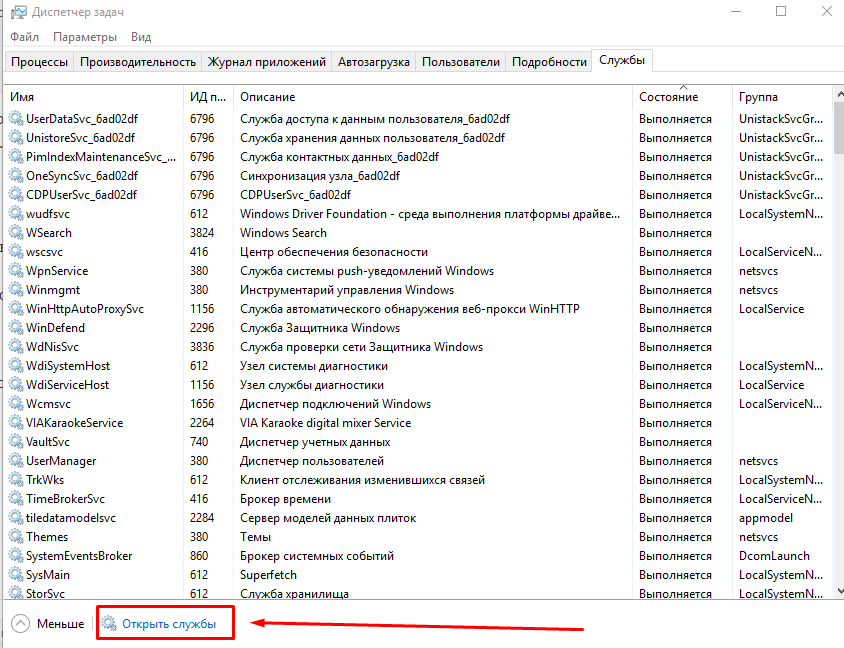Open the Файл menu
Screen dimensions: 844x648
pos(24,37)
